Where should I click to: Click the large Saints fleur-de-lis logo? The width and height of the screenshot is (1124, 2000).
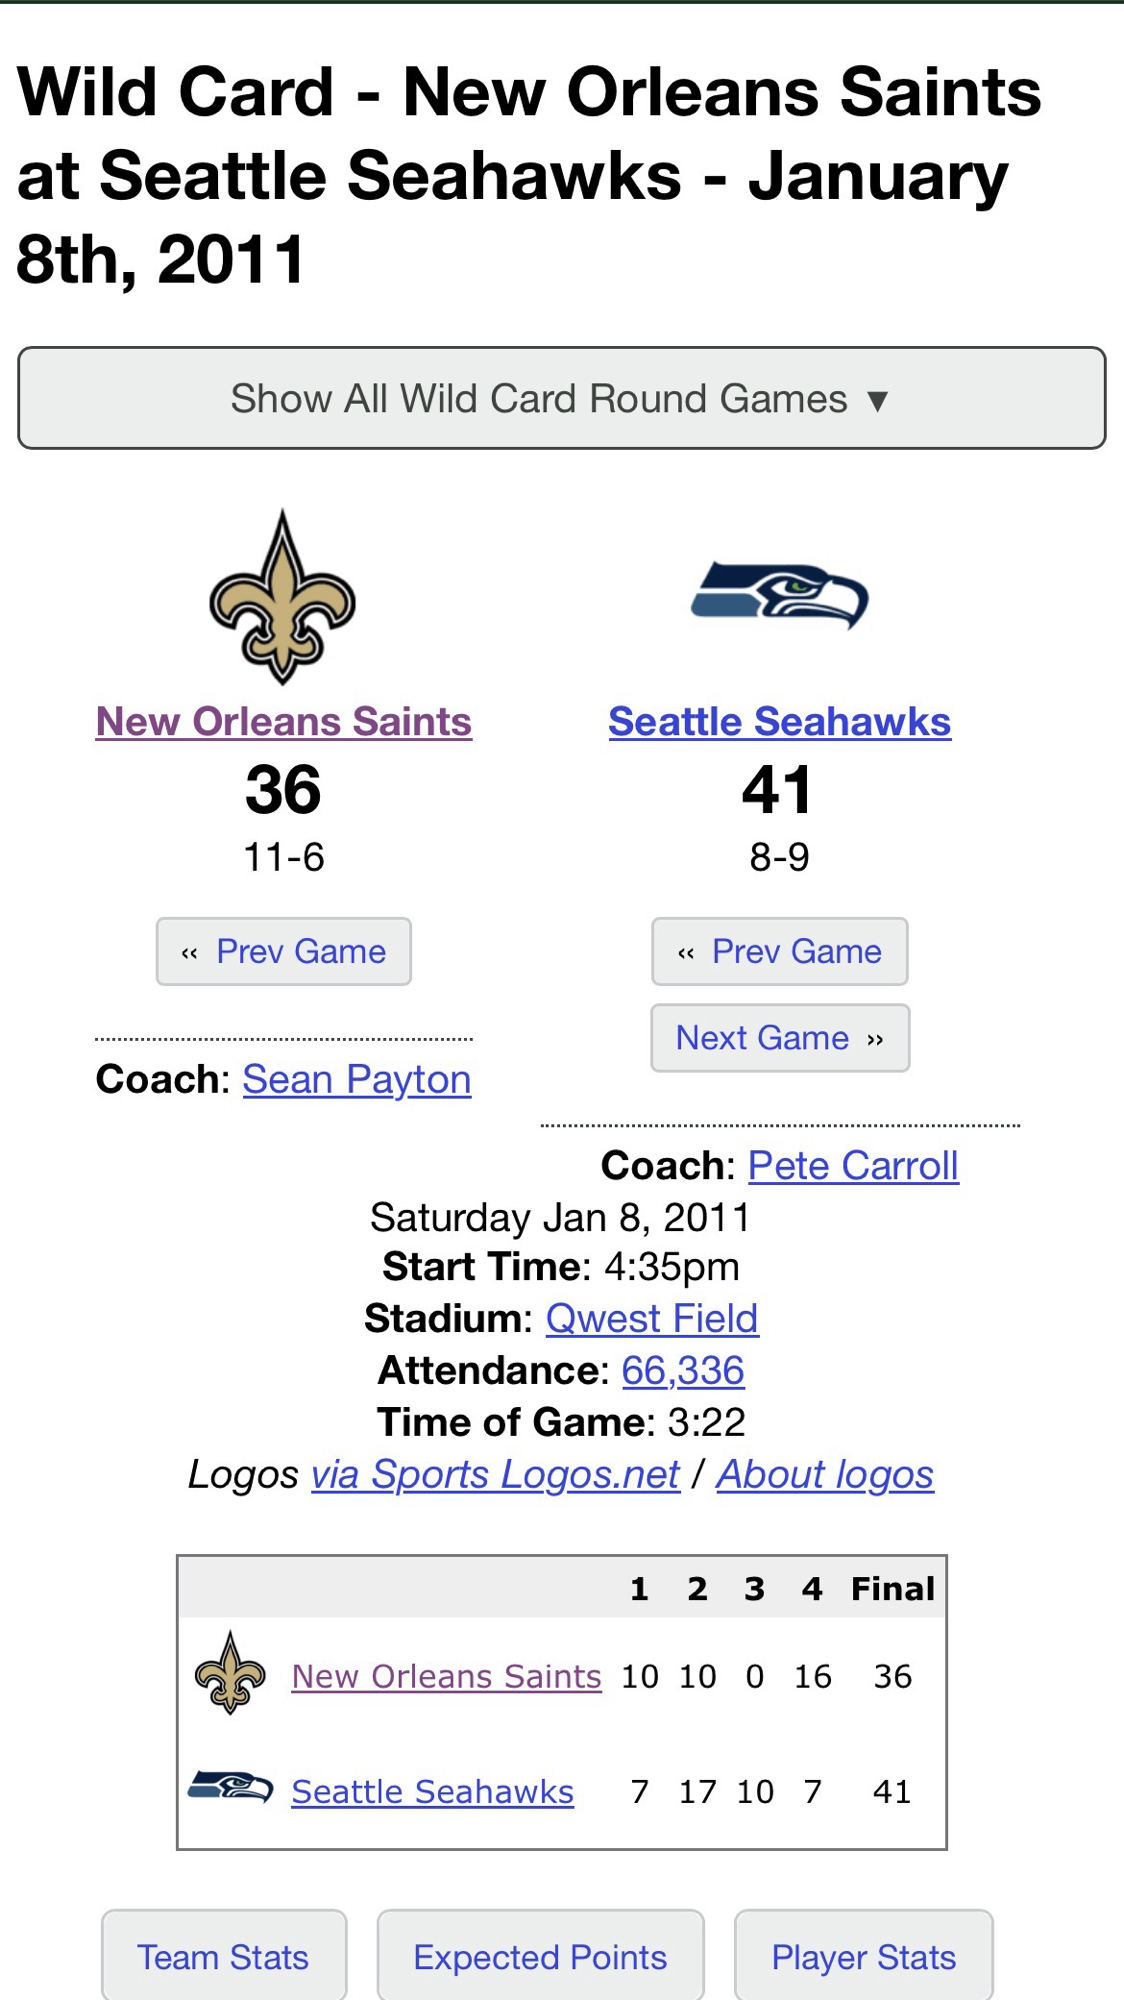pos(283,597)
